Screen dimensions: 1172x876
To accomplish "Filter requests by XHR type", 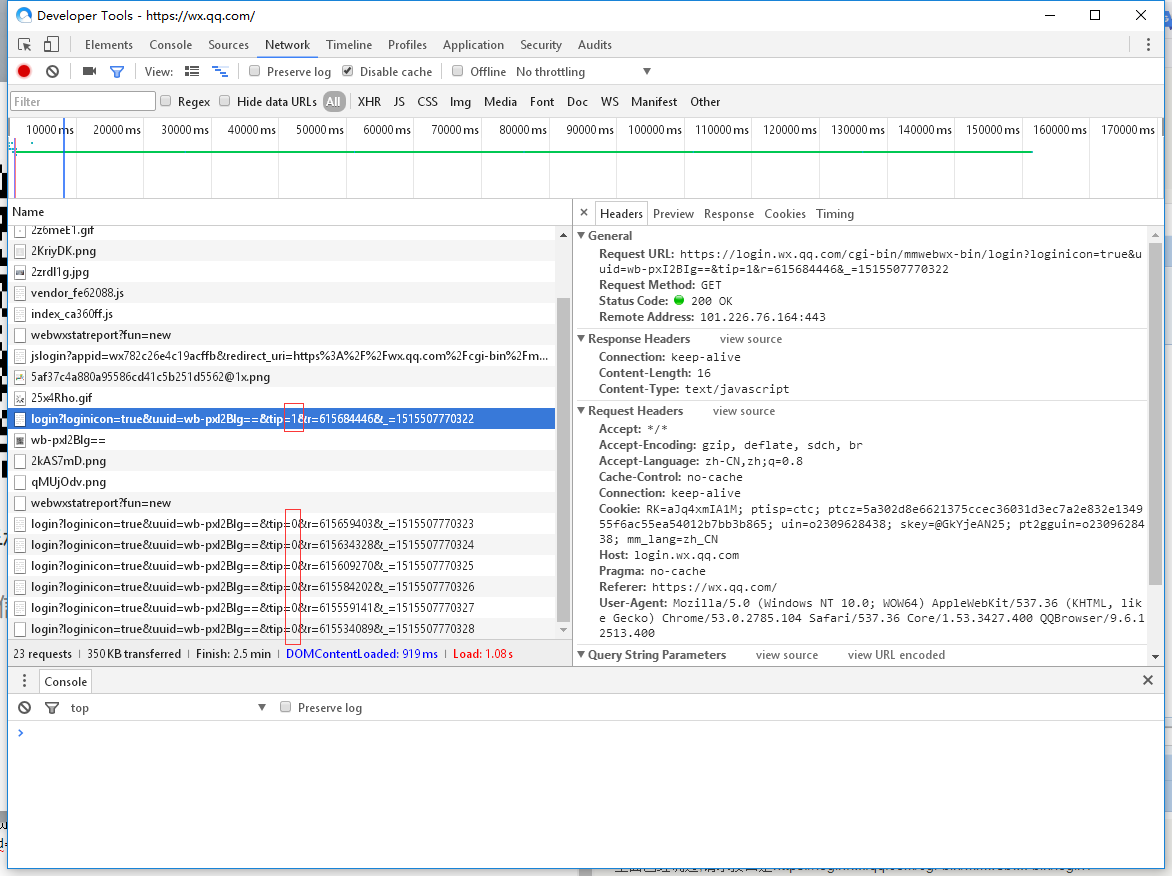I will coord(369,102).
